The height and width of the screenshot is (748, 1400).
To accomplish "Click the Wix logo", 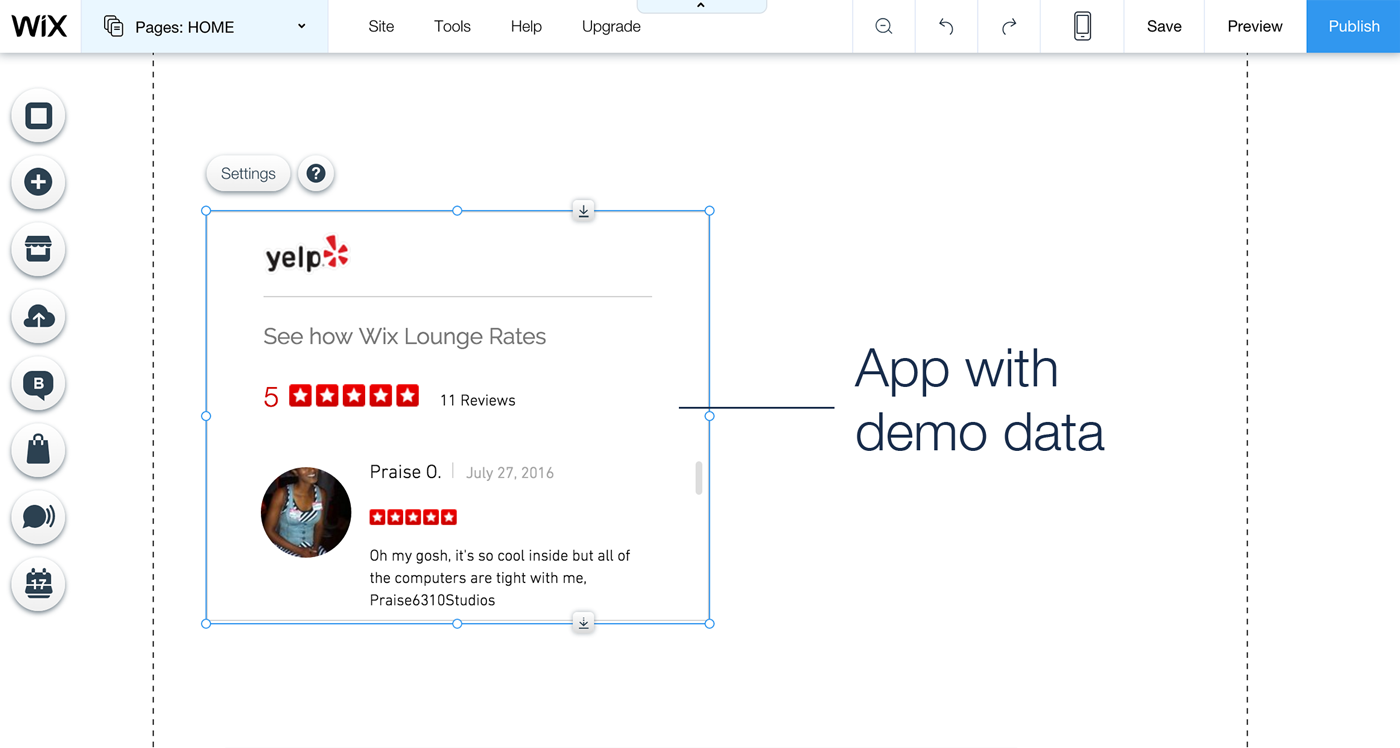I will (x=40, y=26).
